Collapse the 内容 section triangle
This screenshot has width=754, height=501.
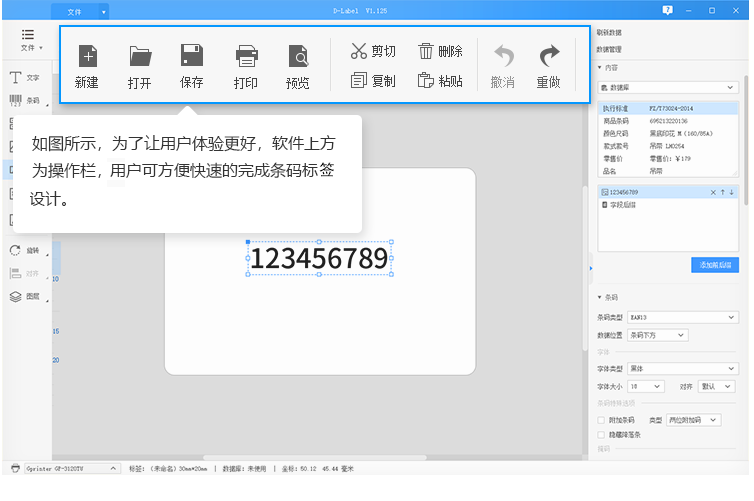[x=599, y=67]
